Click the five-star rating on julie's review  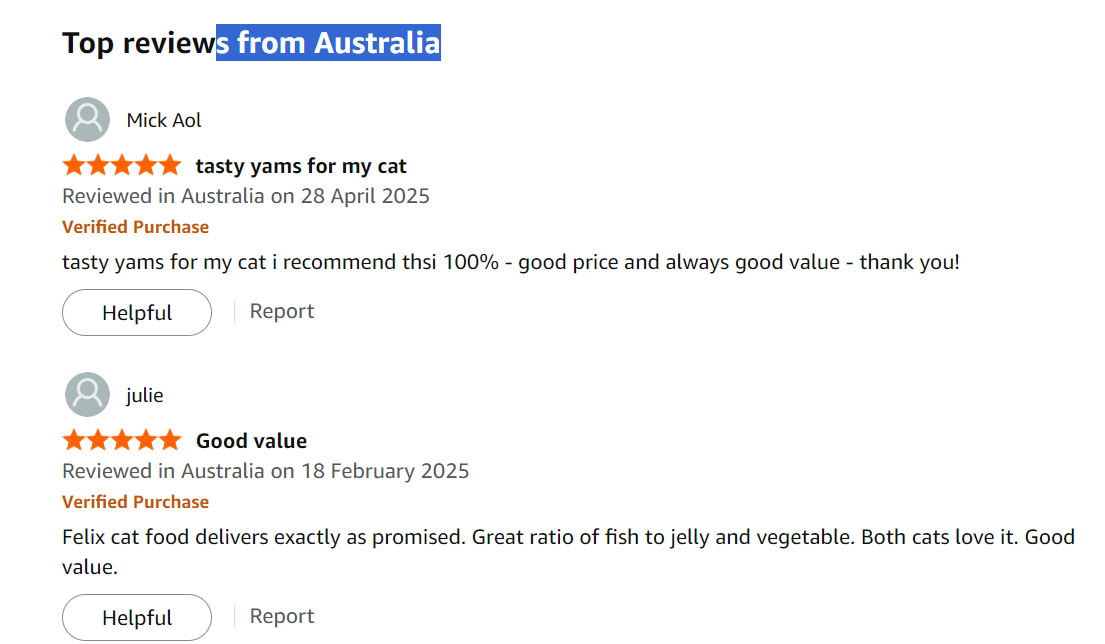[x=121, y=440]
